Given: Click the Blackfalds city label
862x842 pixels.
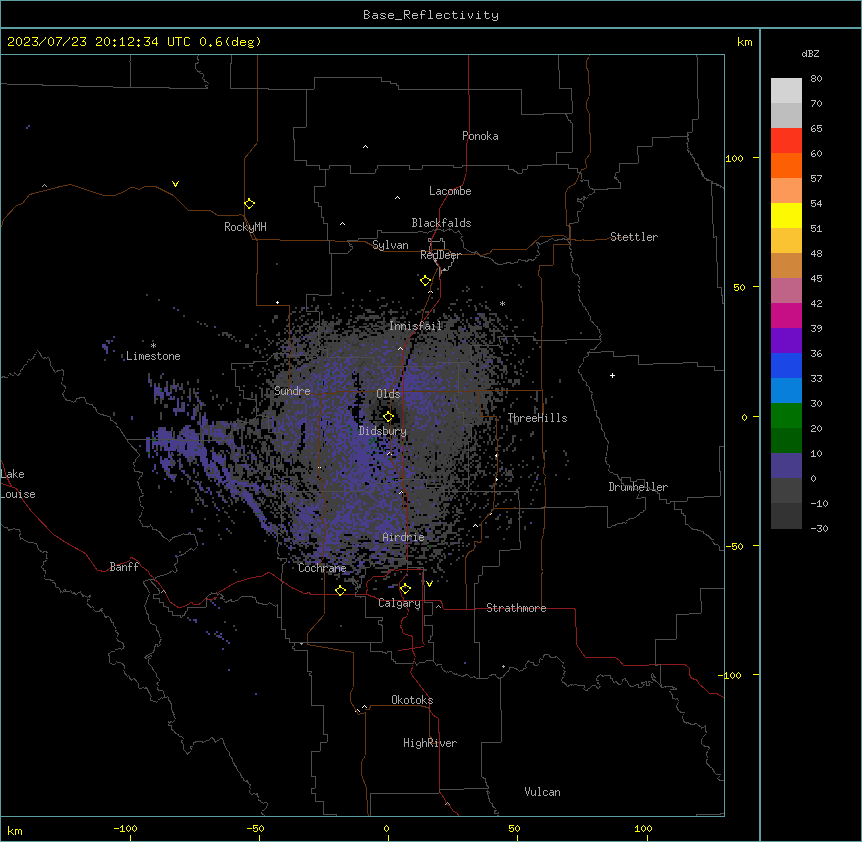Looking at the screenshot, I should 441,223.
